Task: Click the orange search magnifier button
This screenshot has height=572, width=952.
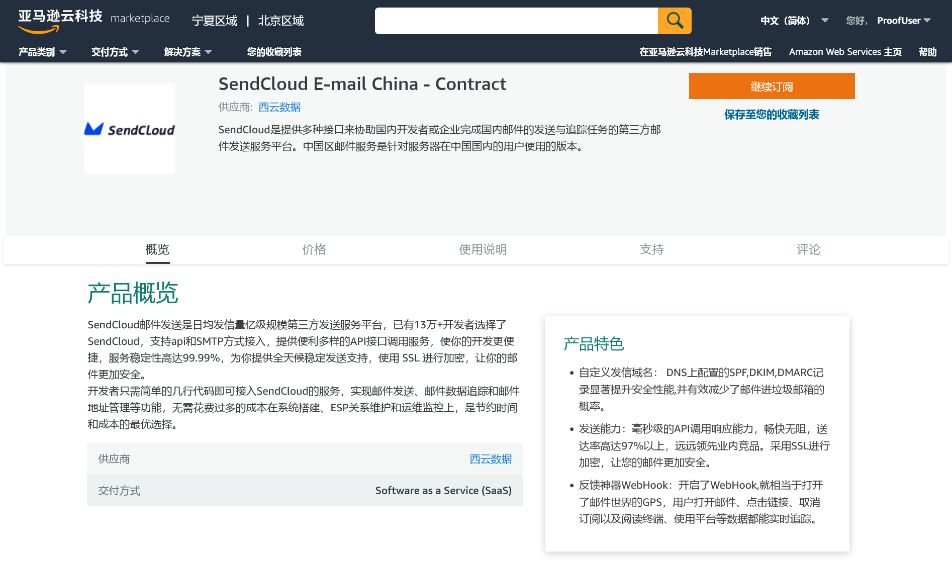Action: coord(675,21)
